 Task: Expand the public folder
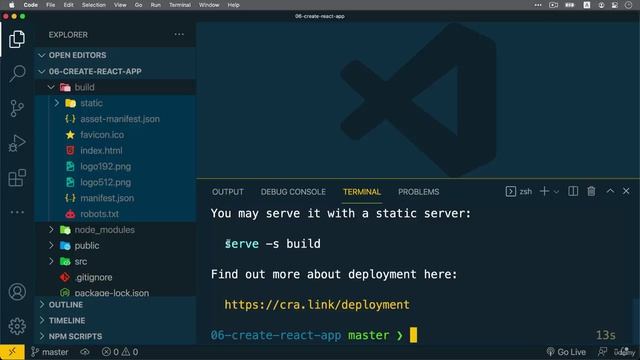[116, 246]
